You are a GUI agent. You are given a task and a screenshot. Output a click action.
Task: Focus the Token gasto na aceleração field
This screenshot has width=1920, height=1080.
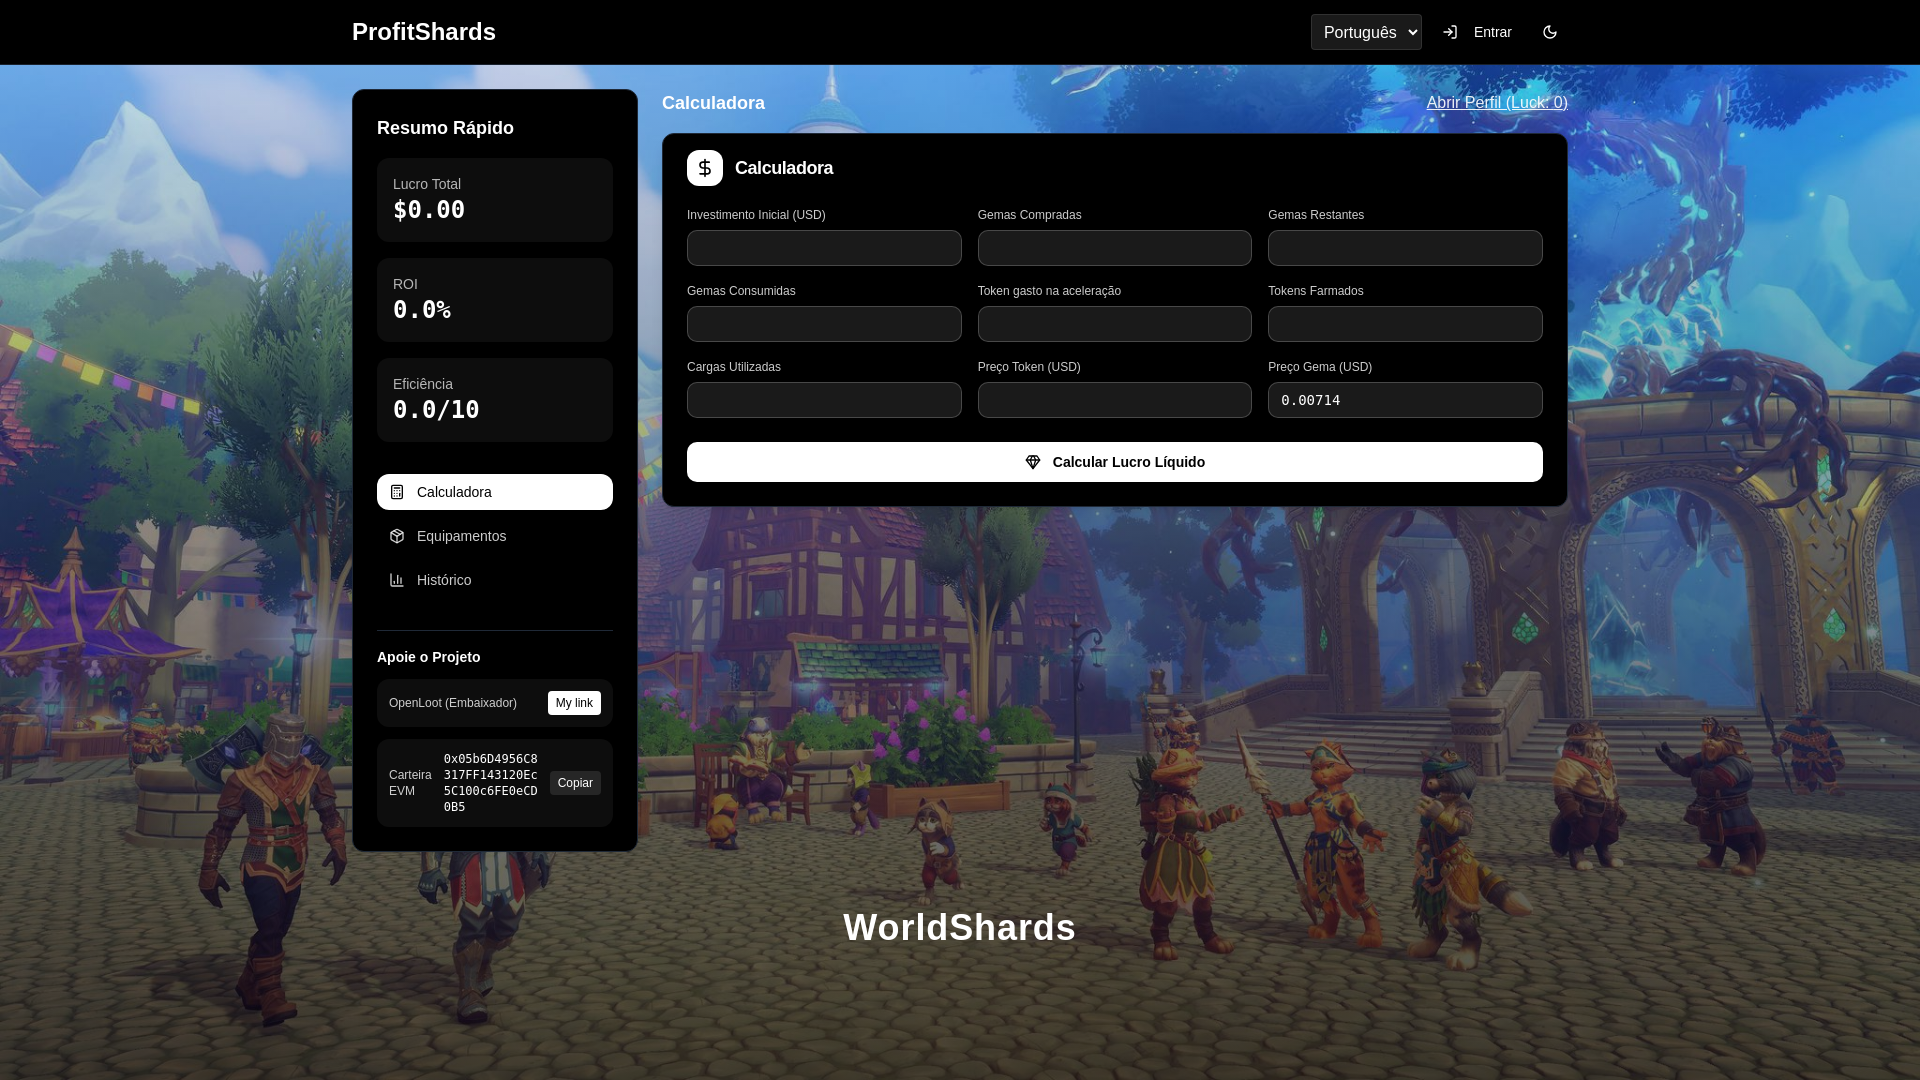coord(1115,324)
